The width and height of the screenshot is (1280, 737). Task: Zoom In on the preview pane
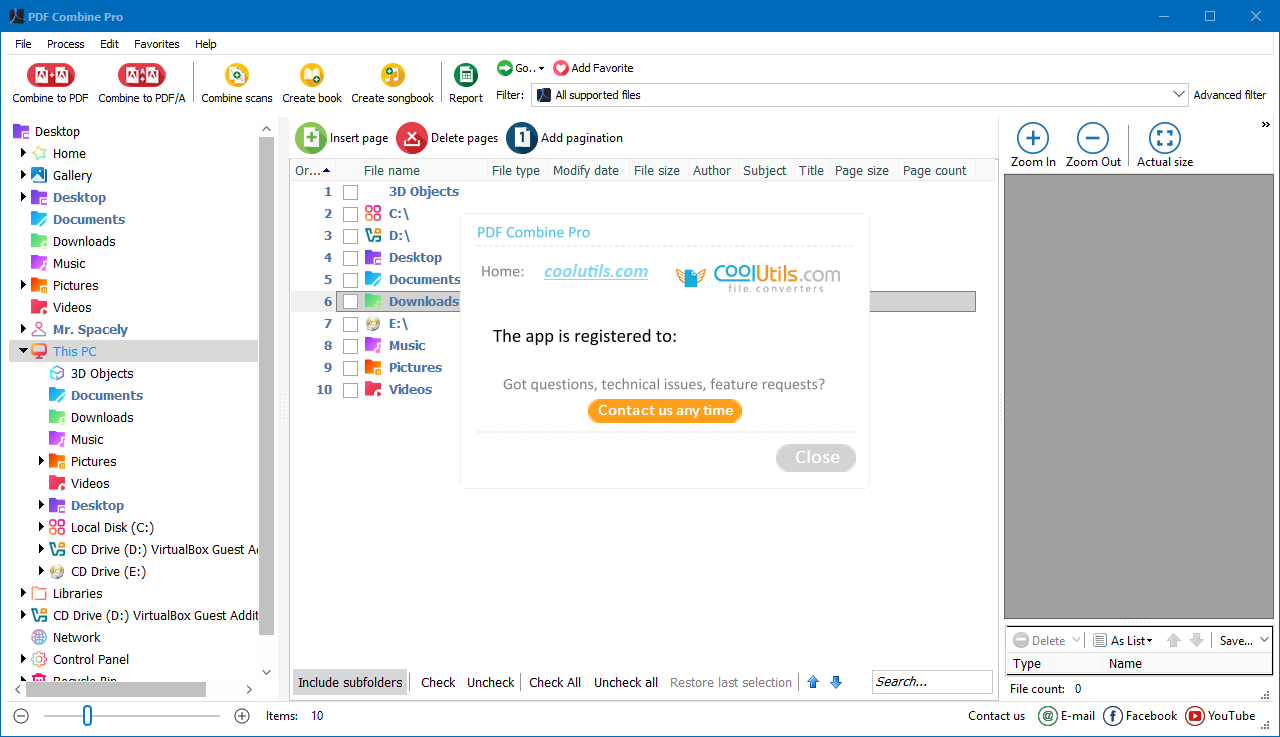click(1033, 138)
